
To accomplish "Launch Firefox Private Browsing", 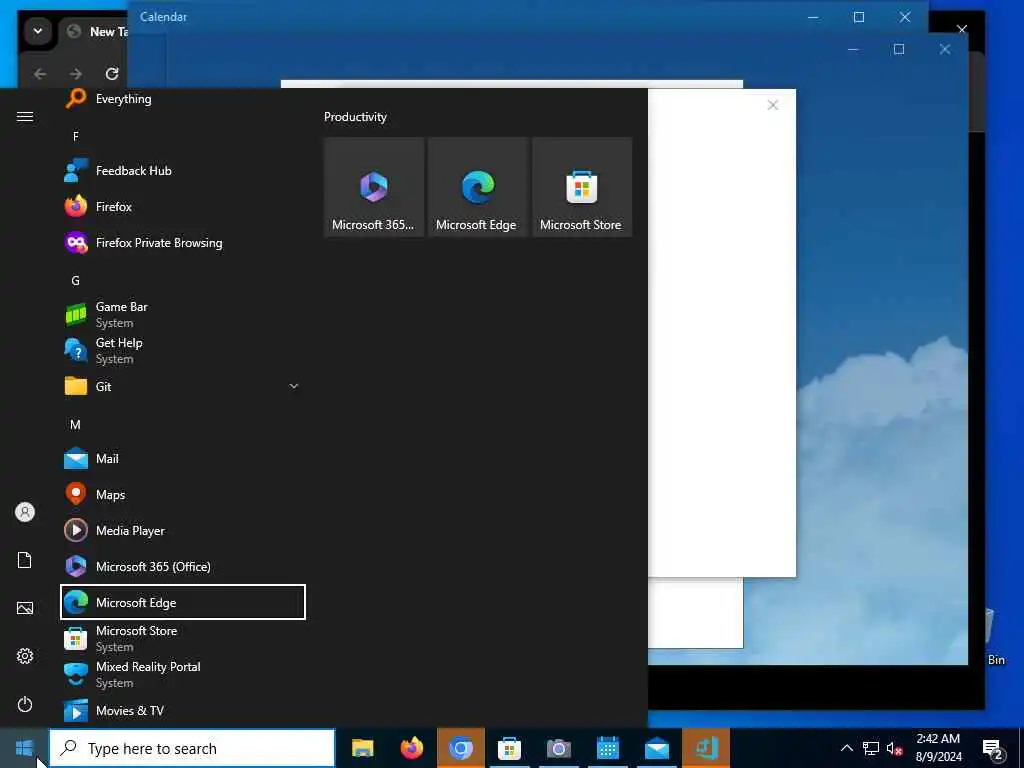I will [x=183, y=243].
